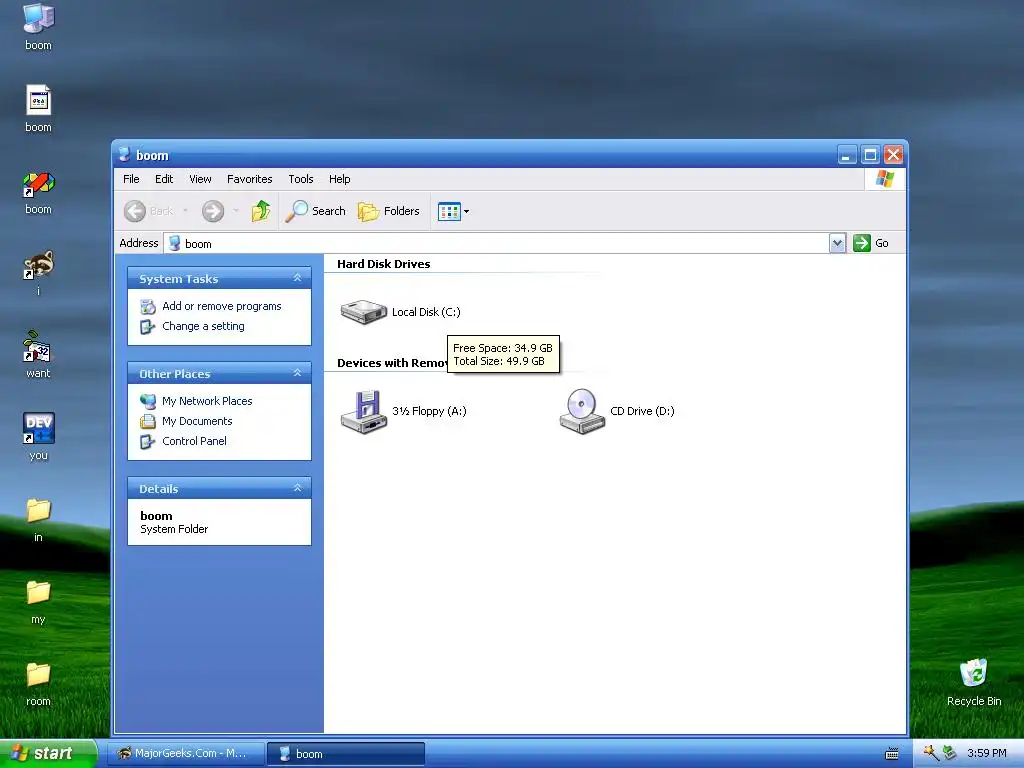Click the boom taskbar button
The width and height of the screenshot is (1024, 768).
346,753
